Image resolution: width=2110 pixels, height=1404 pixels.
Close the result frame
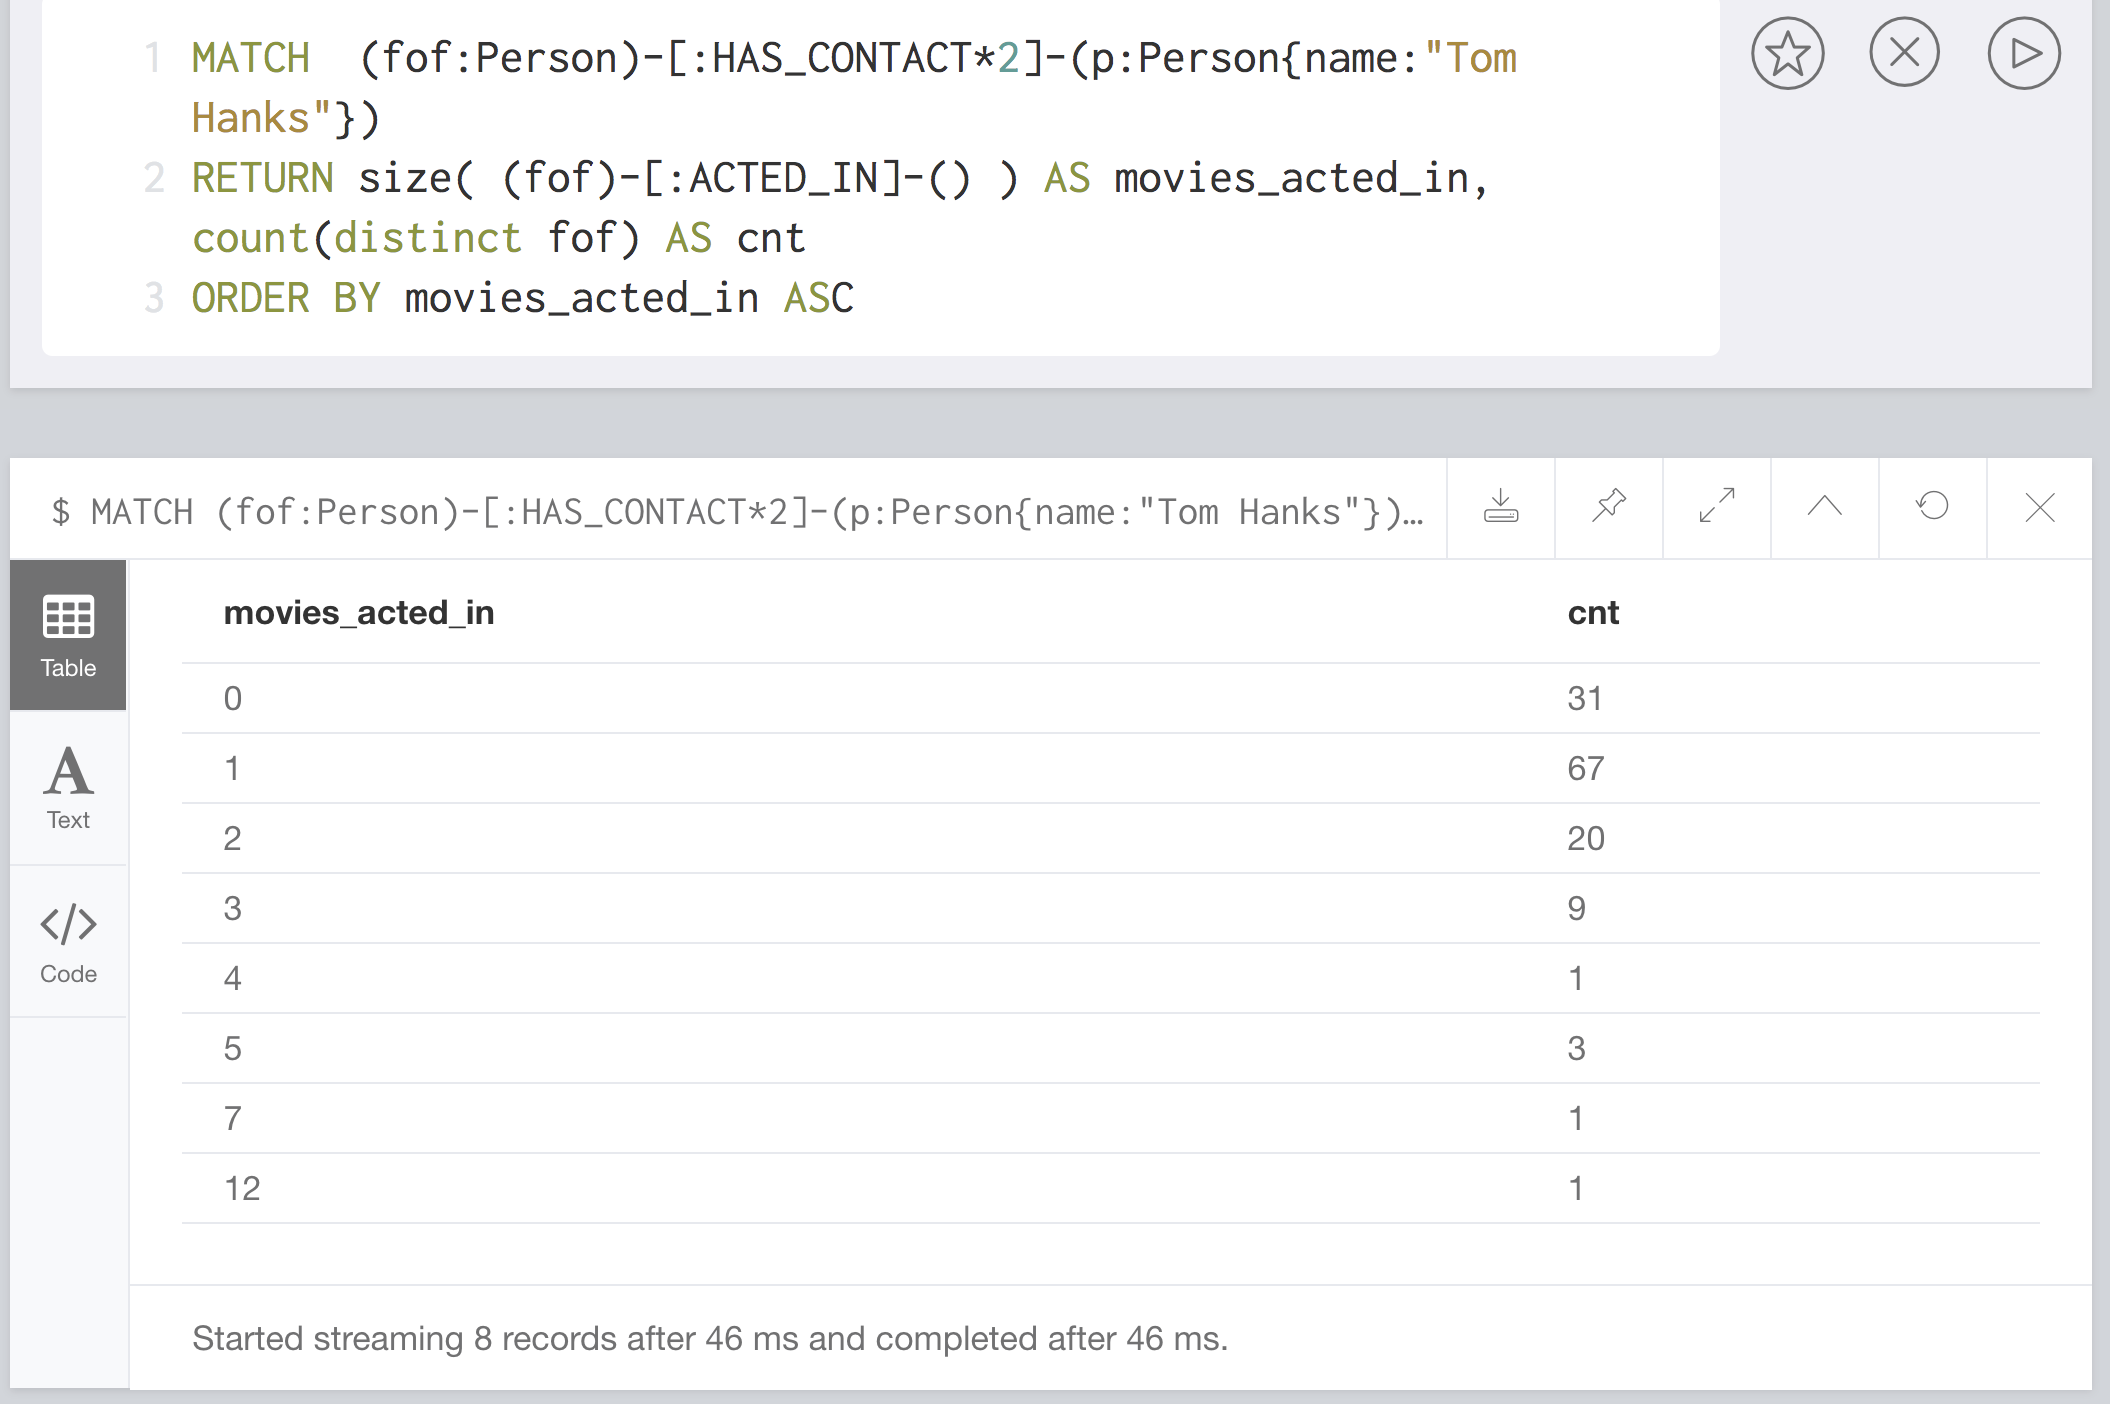pyautogui.click(x=2039, y=508)
